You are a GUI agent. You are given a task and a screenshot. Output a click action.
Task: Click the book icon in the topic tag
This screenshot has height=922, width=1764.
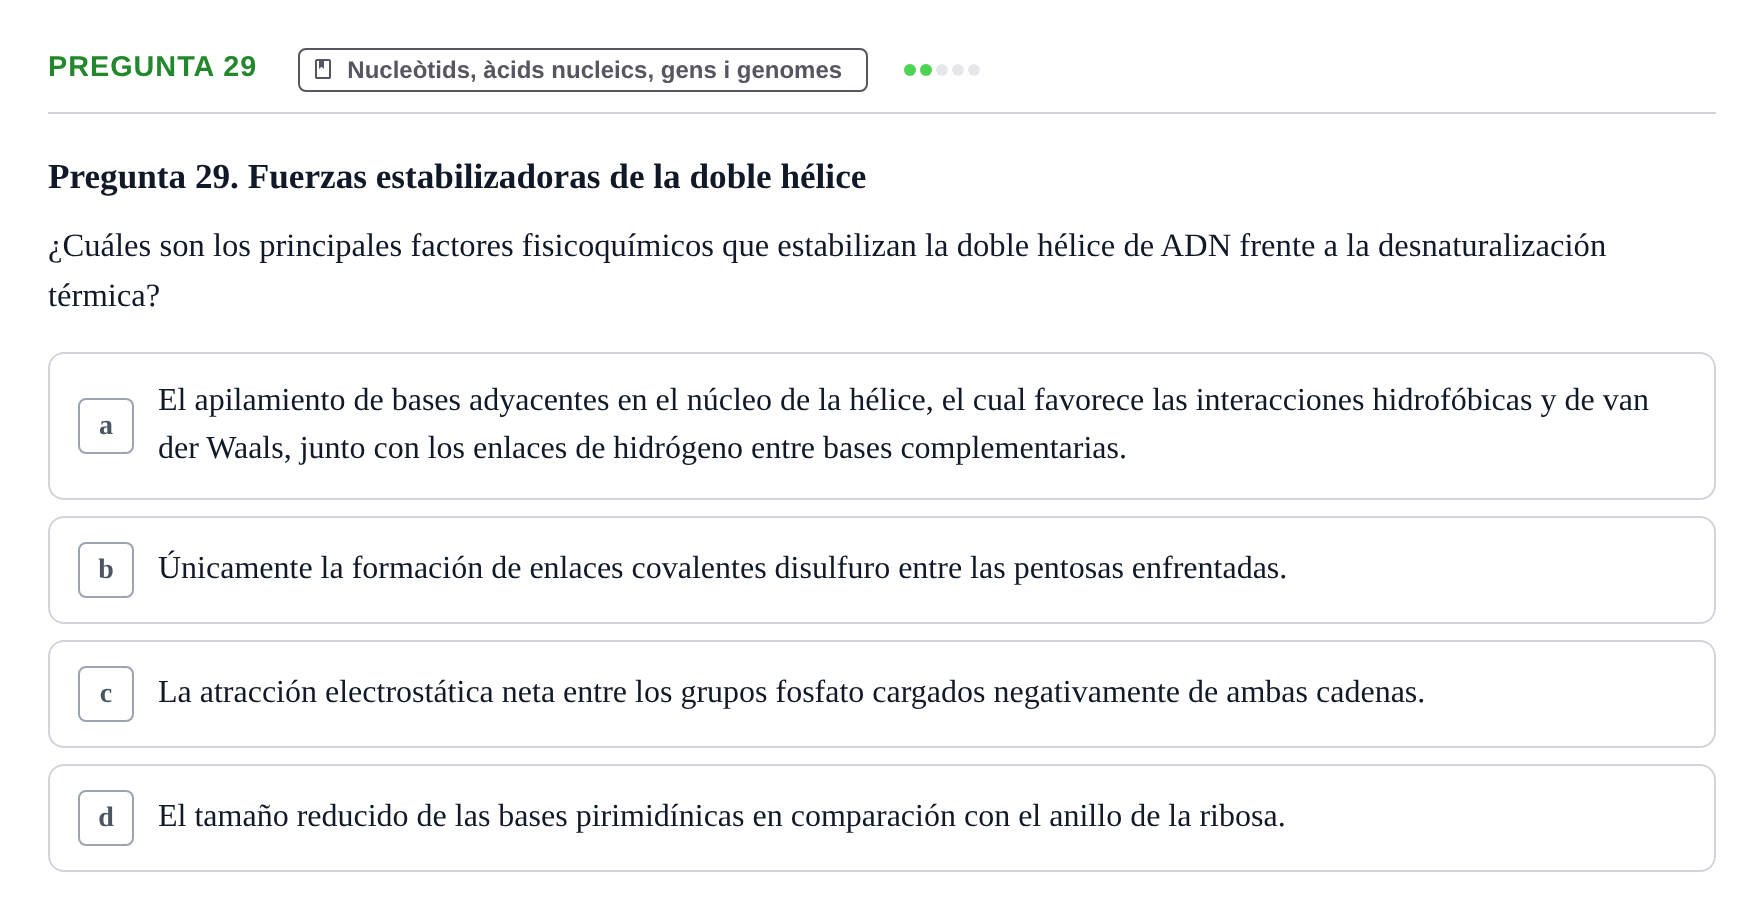[x=323, y=69]
